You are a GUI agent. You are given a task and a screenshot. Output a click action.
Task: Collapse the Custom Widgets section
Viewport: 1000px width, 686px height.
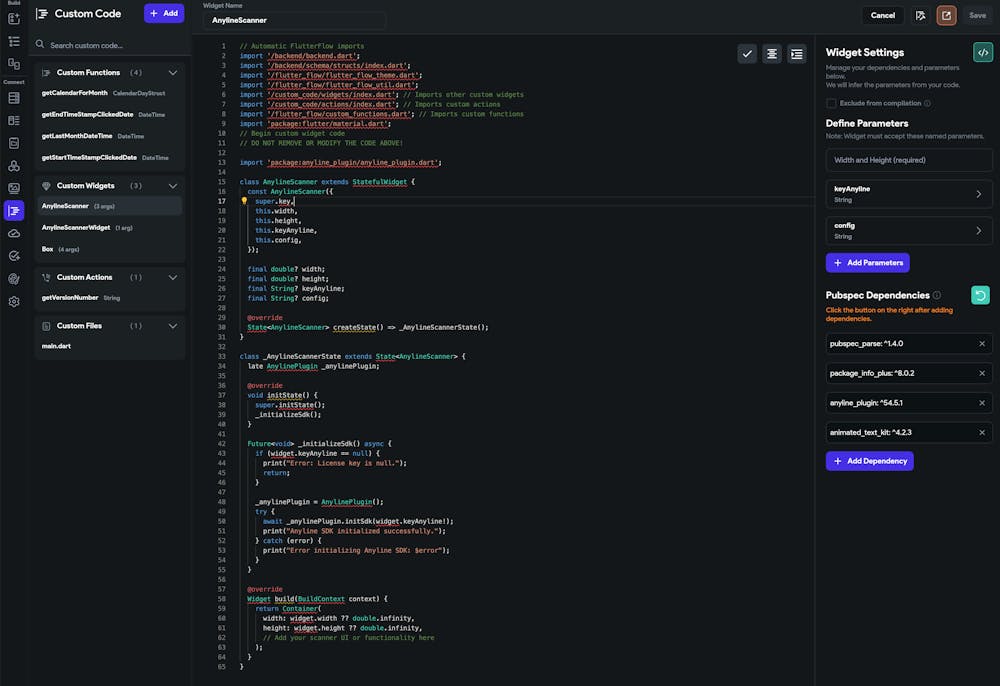pos(173,186)
